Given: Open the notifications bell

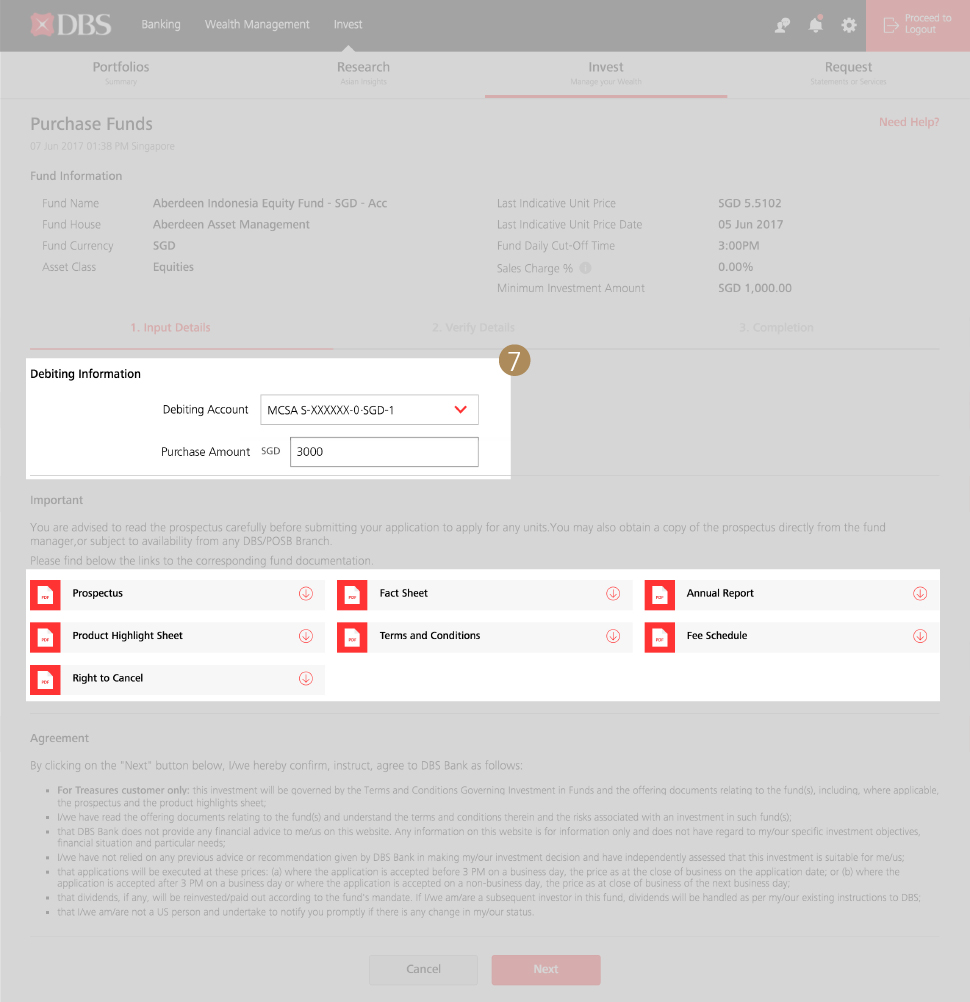Looking at the screenshot, I should tap(815, 24).
